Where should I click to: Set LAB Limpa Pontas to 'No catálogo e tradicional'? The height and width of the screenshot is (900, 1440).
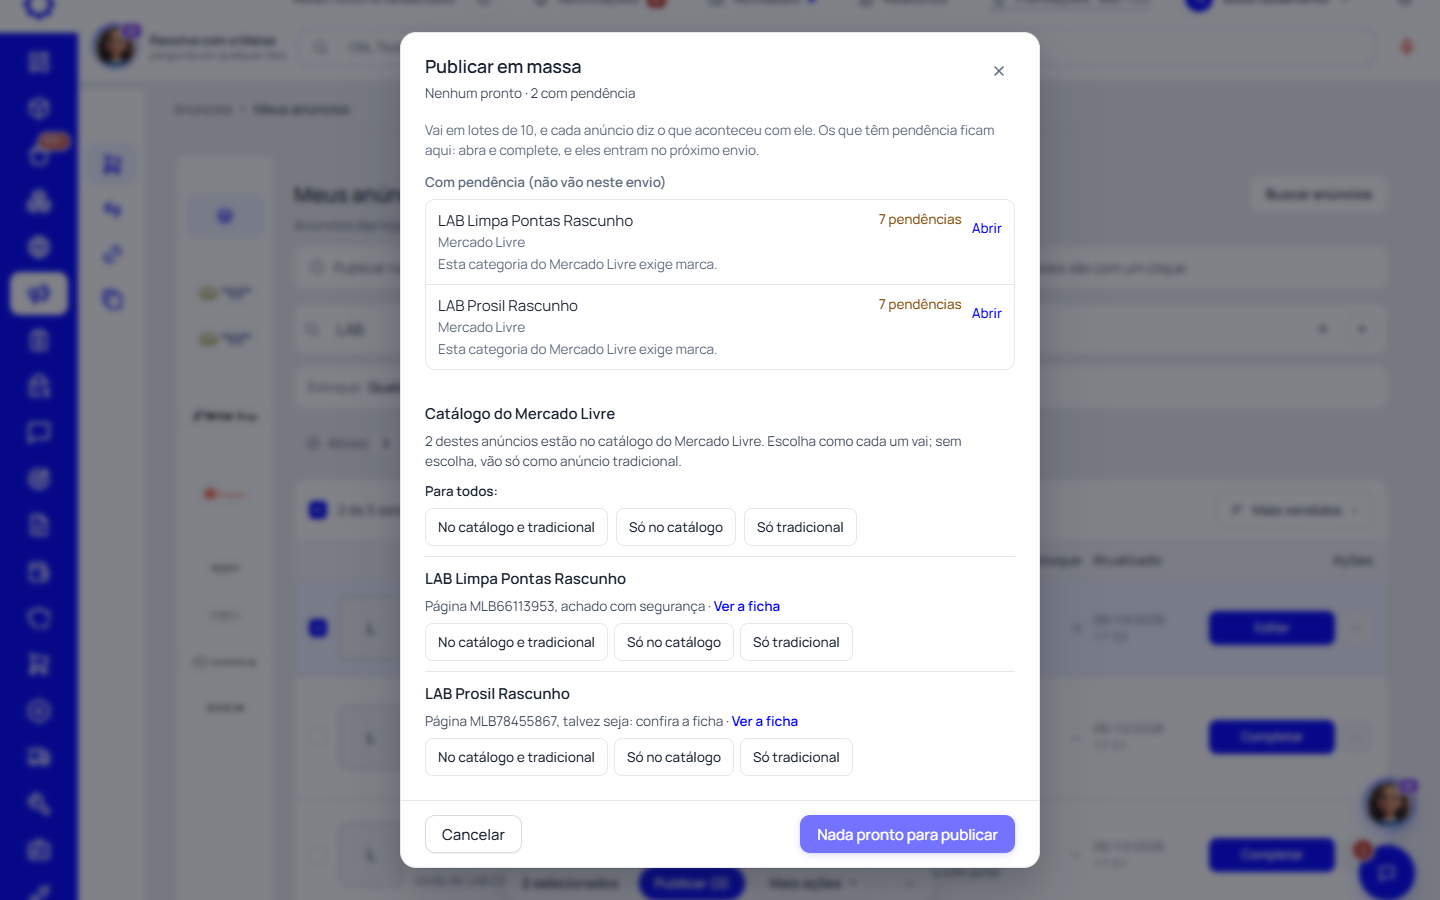(516, 642)
